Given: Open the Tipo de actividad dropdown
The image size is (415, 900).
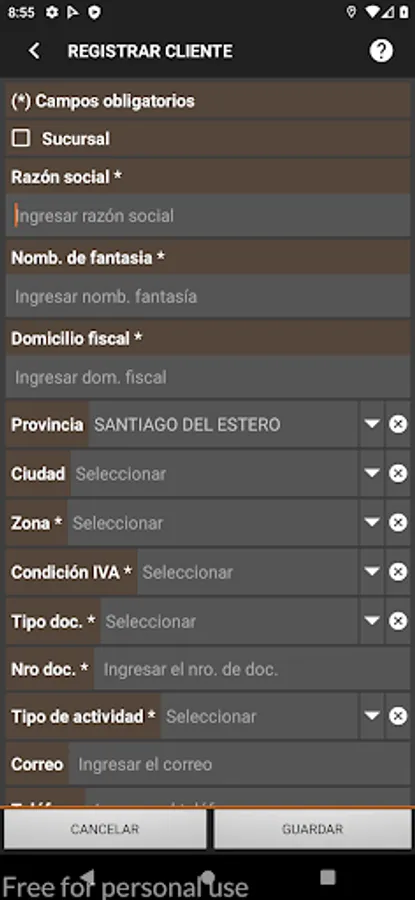Looking at the screenshot, I should coord(372,716).
